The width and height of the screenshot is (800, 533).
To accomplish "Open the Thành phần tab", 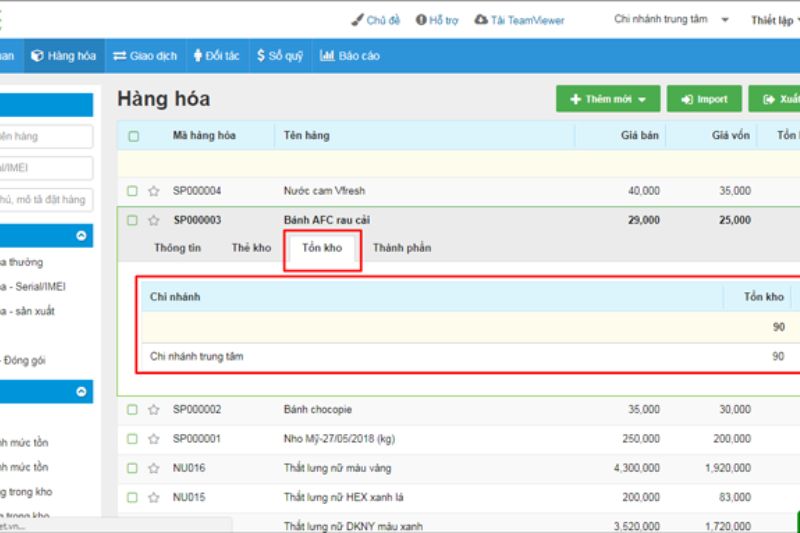I will 402,248.
